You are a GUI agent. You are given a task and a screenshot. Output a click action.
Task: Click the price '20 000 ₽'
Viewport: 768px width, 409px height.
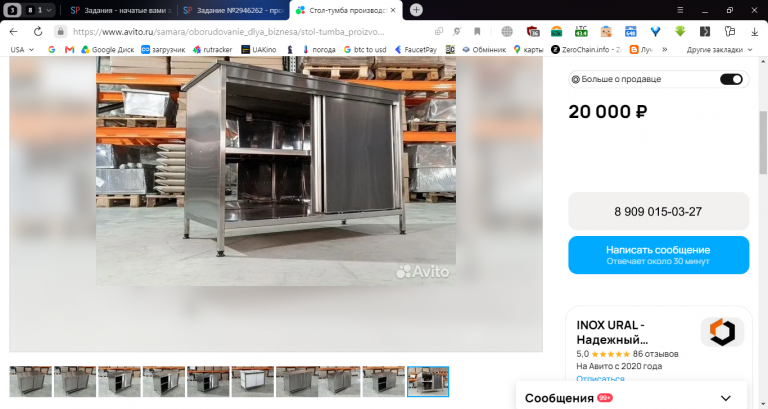(607, 112)
